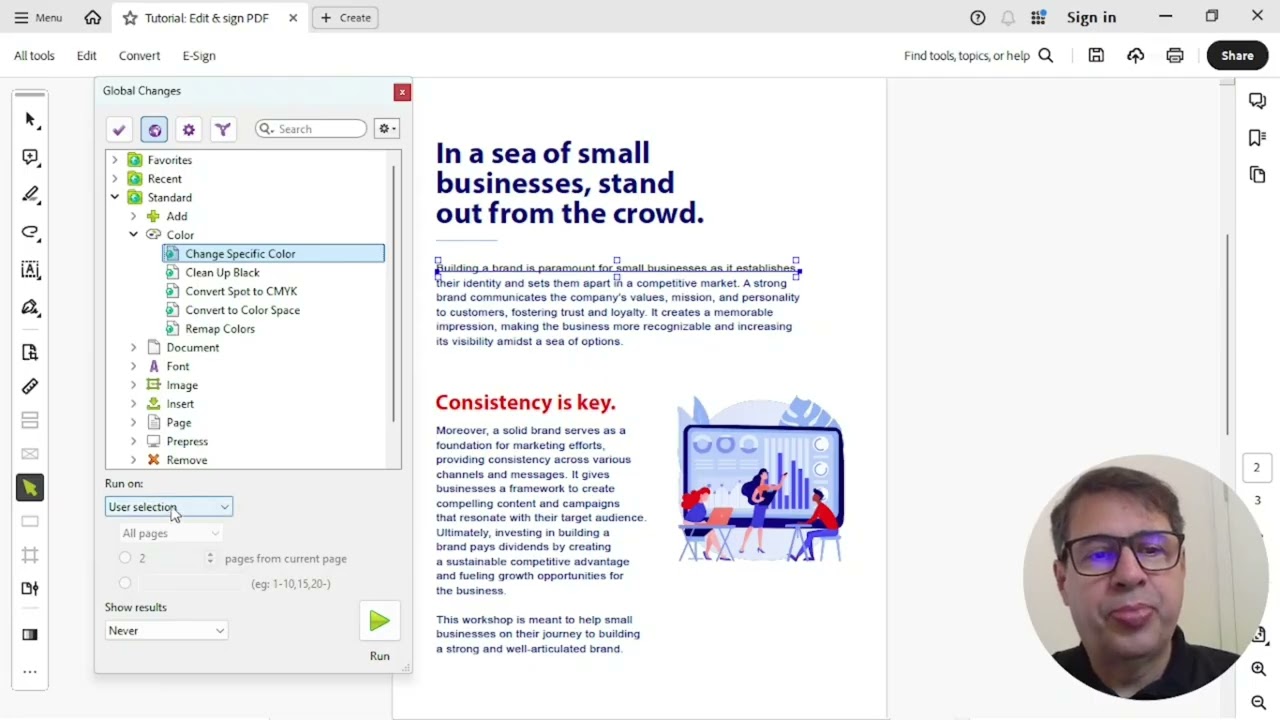Screen dimensions: 1280x720
Task: Print the document via printer icon
Action: click(1175, 56)
